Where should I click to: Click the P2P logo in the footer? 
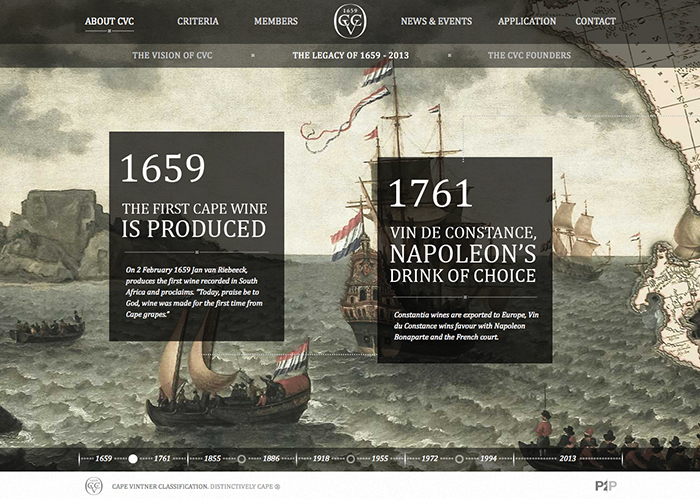pos(606,486)
